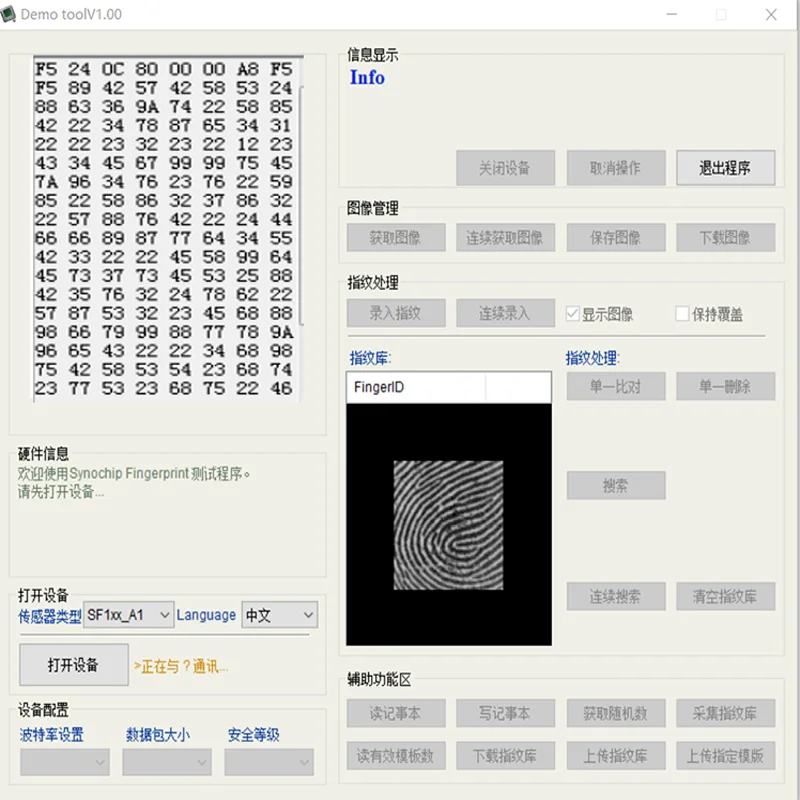
Task: Open the device with 打开设备 button
Action: [73, 665]
